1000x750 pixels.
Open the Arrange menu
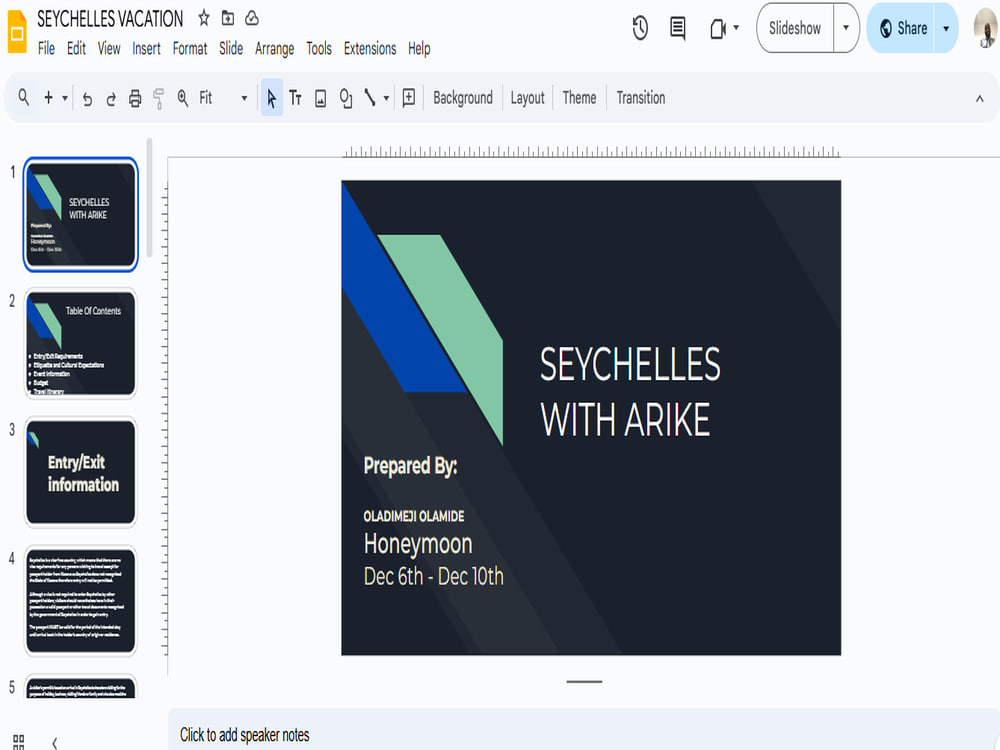[274, 48]
